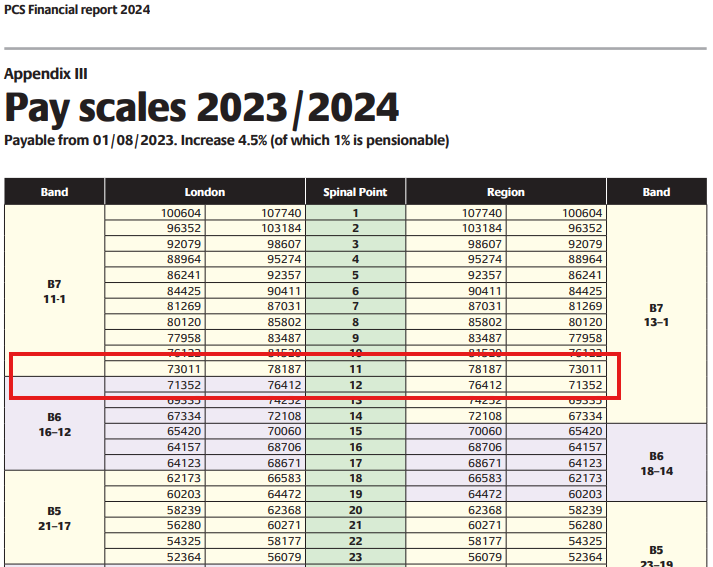Click spinal point 12 cell
This screenshot has height=567, width=713.
tap(355, 385)
